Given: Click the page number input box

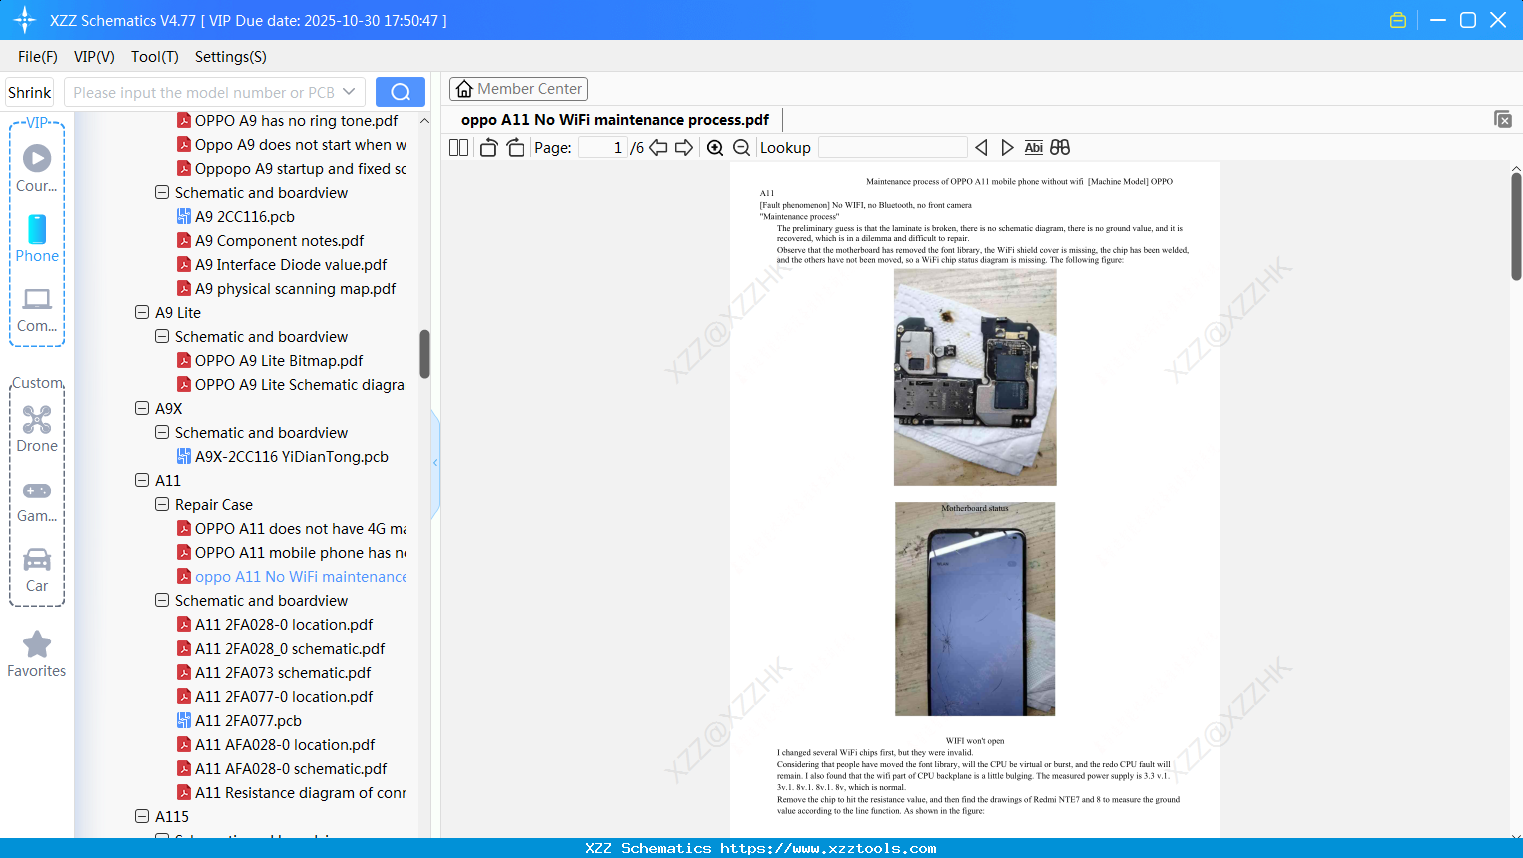Looking at the screenshot, I should (603, 148).
